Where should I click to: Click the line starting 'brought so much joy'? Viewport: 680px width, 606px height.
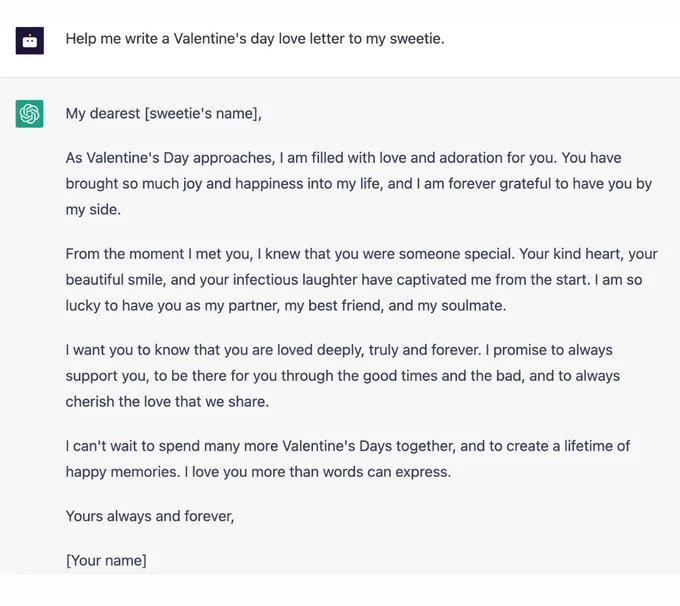[x=359, y=183]
